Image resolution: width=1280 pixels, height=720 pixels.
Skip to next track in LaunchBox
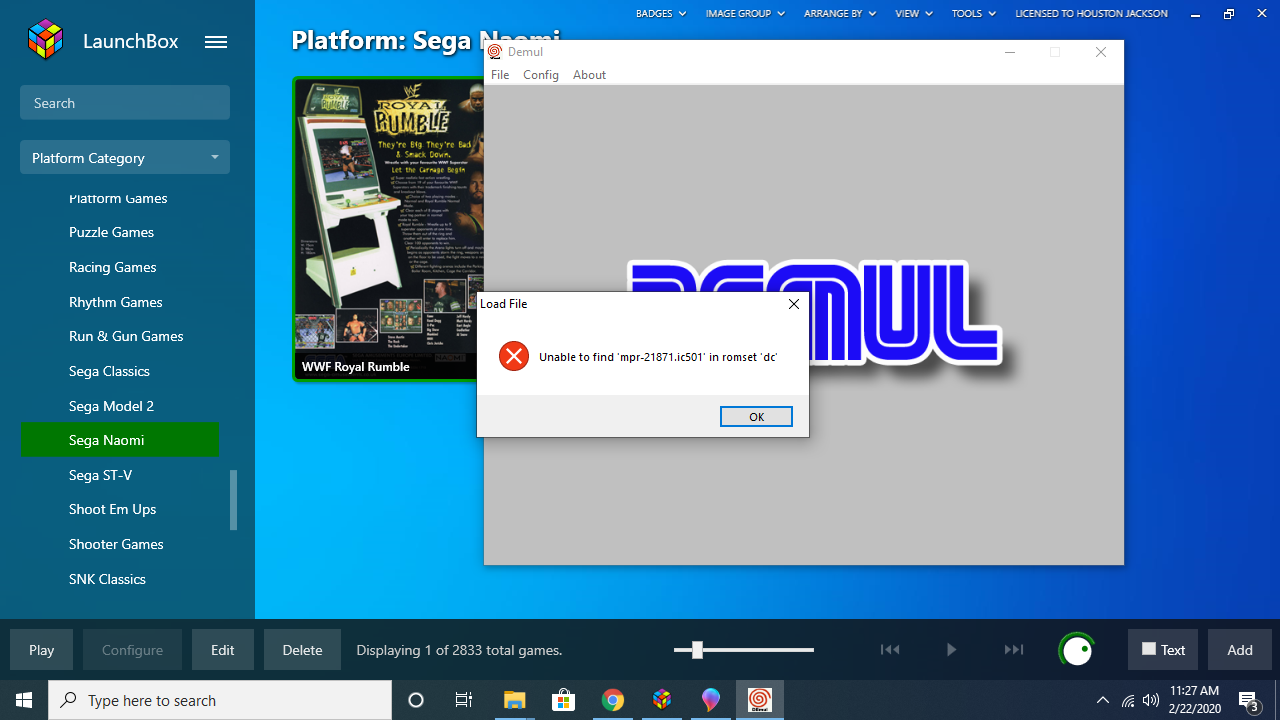(1014, 650)
